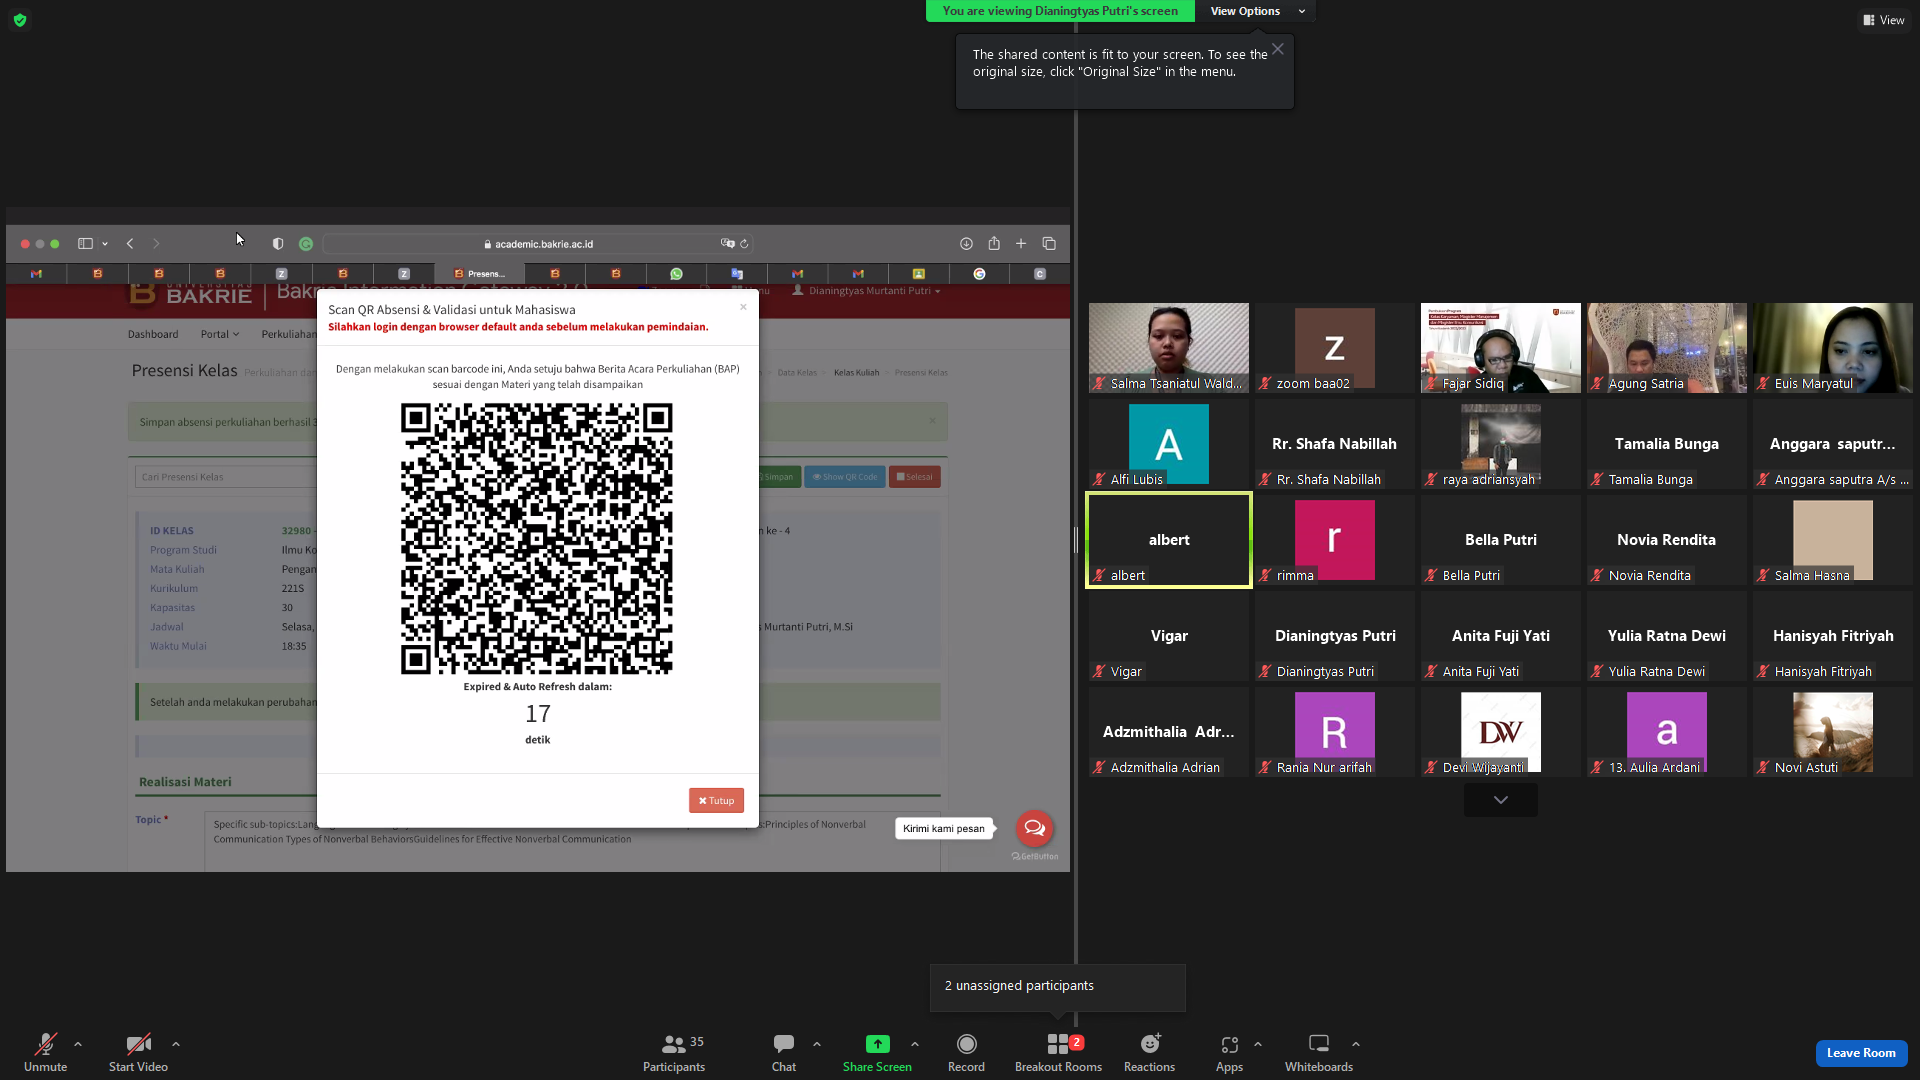This screenshot has width=1920, height=1080.
Task: Click Safari privacy shield icon
Action: tap(278, 244)
